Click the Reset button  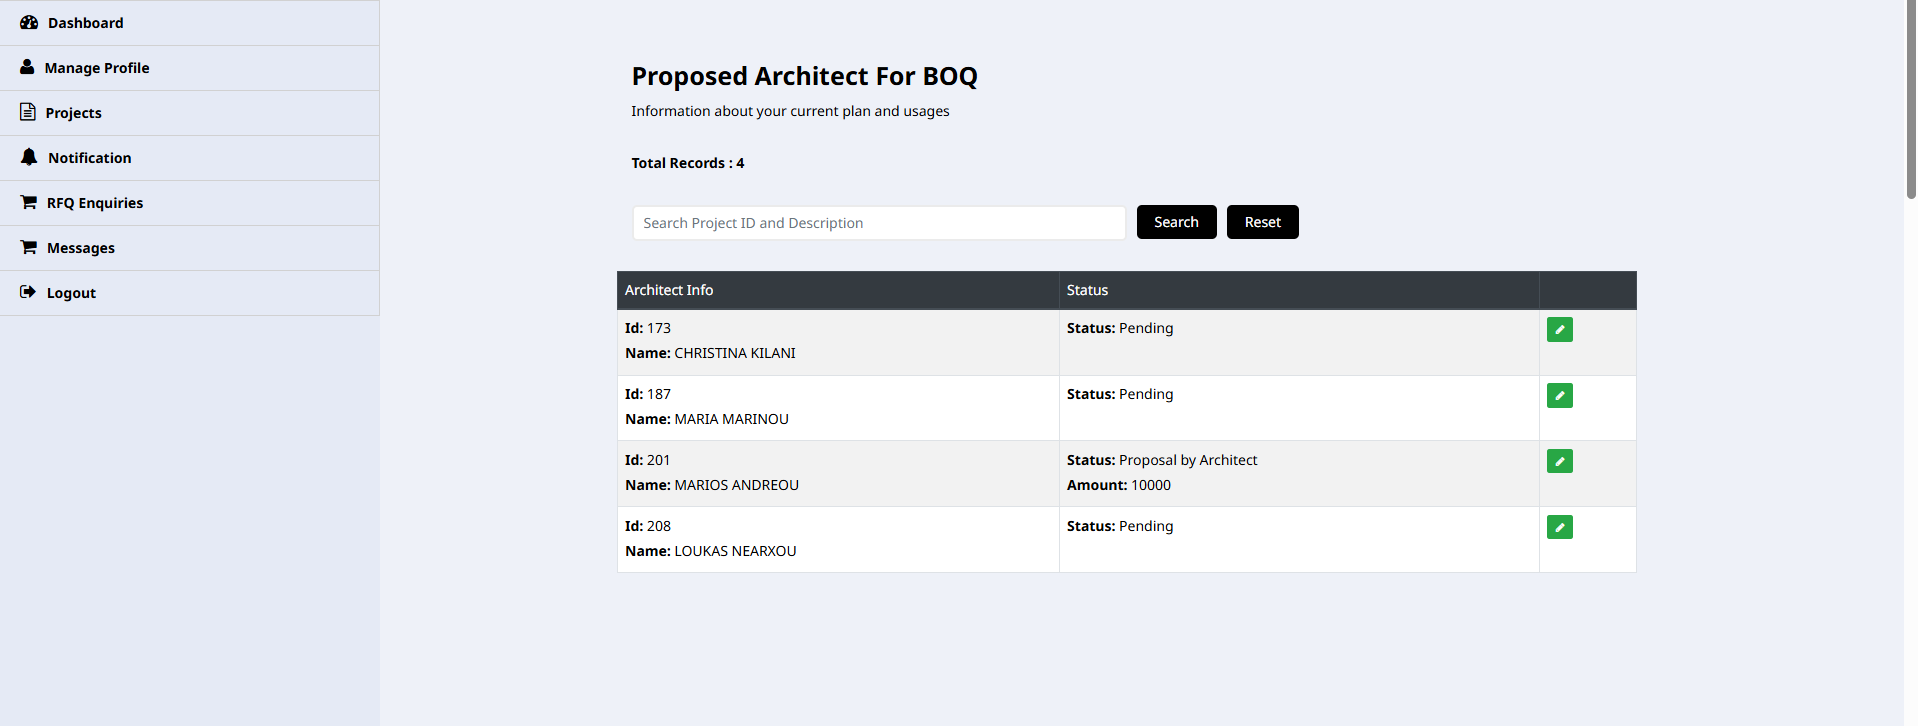coord(1262,222)
